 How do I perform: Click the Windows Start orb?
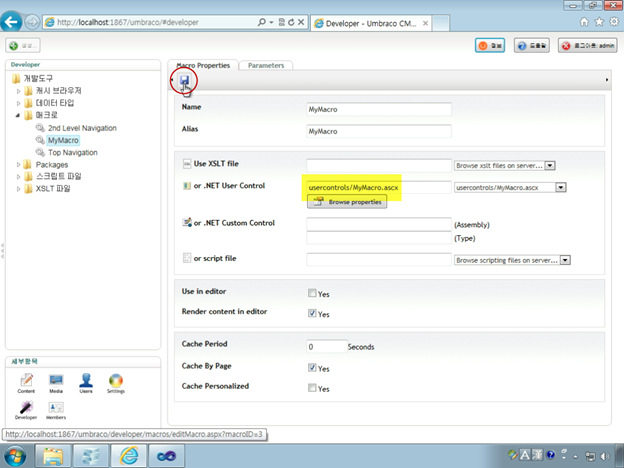coord(13,456)
